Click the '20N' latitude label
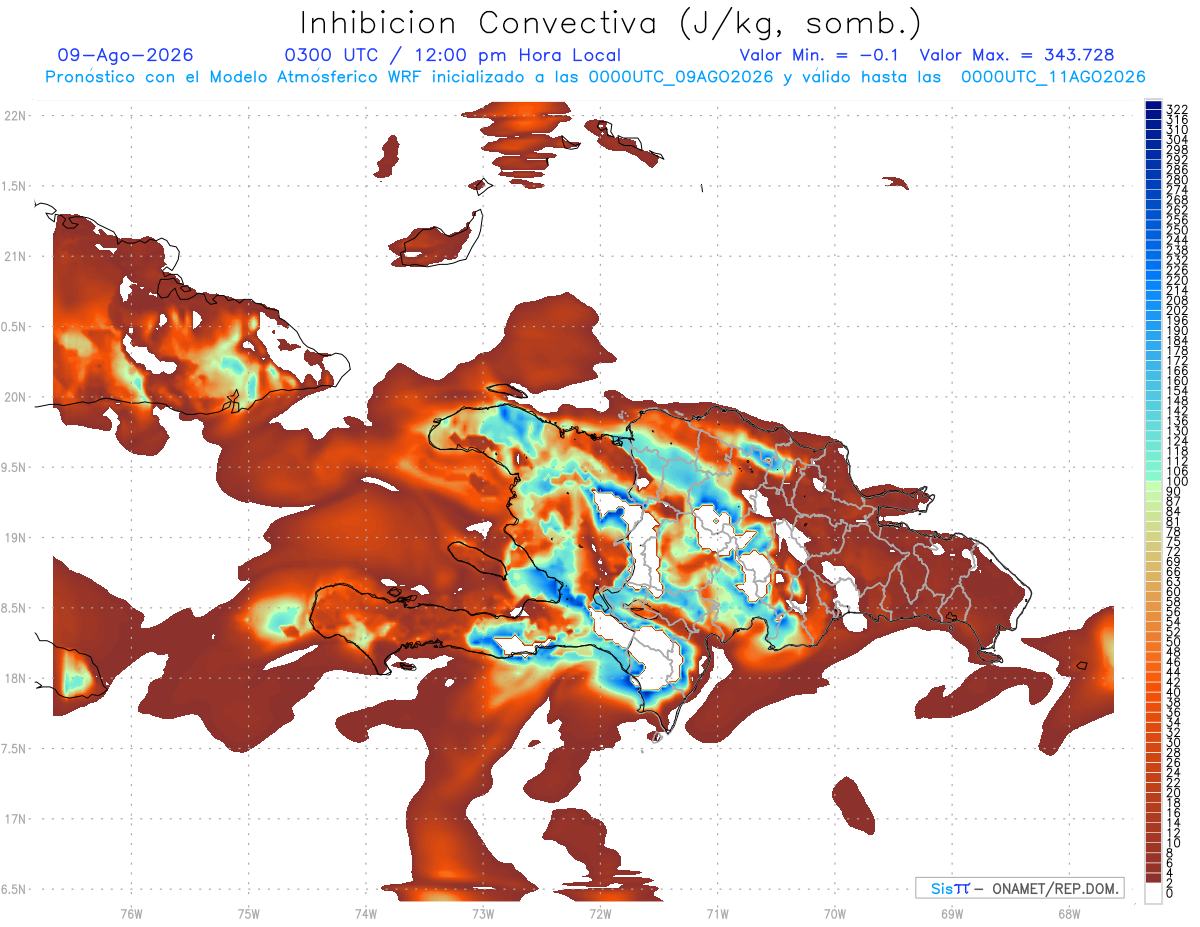This screenshot has height=927, width=1200. [16, 397]
